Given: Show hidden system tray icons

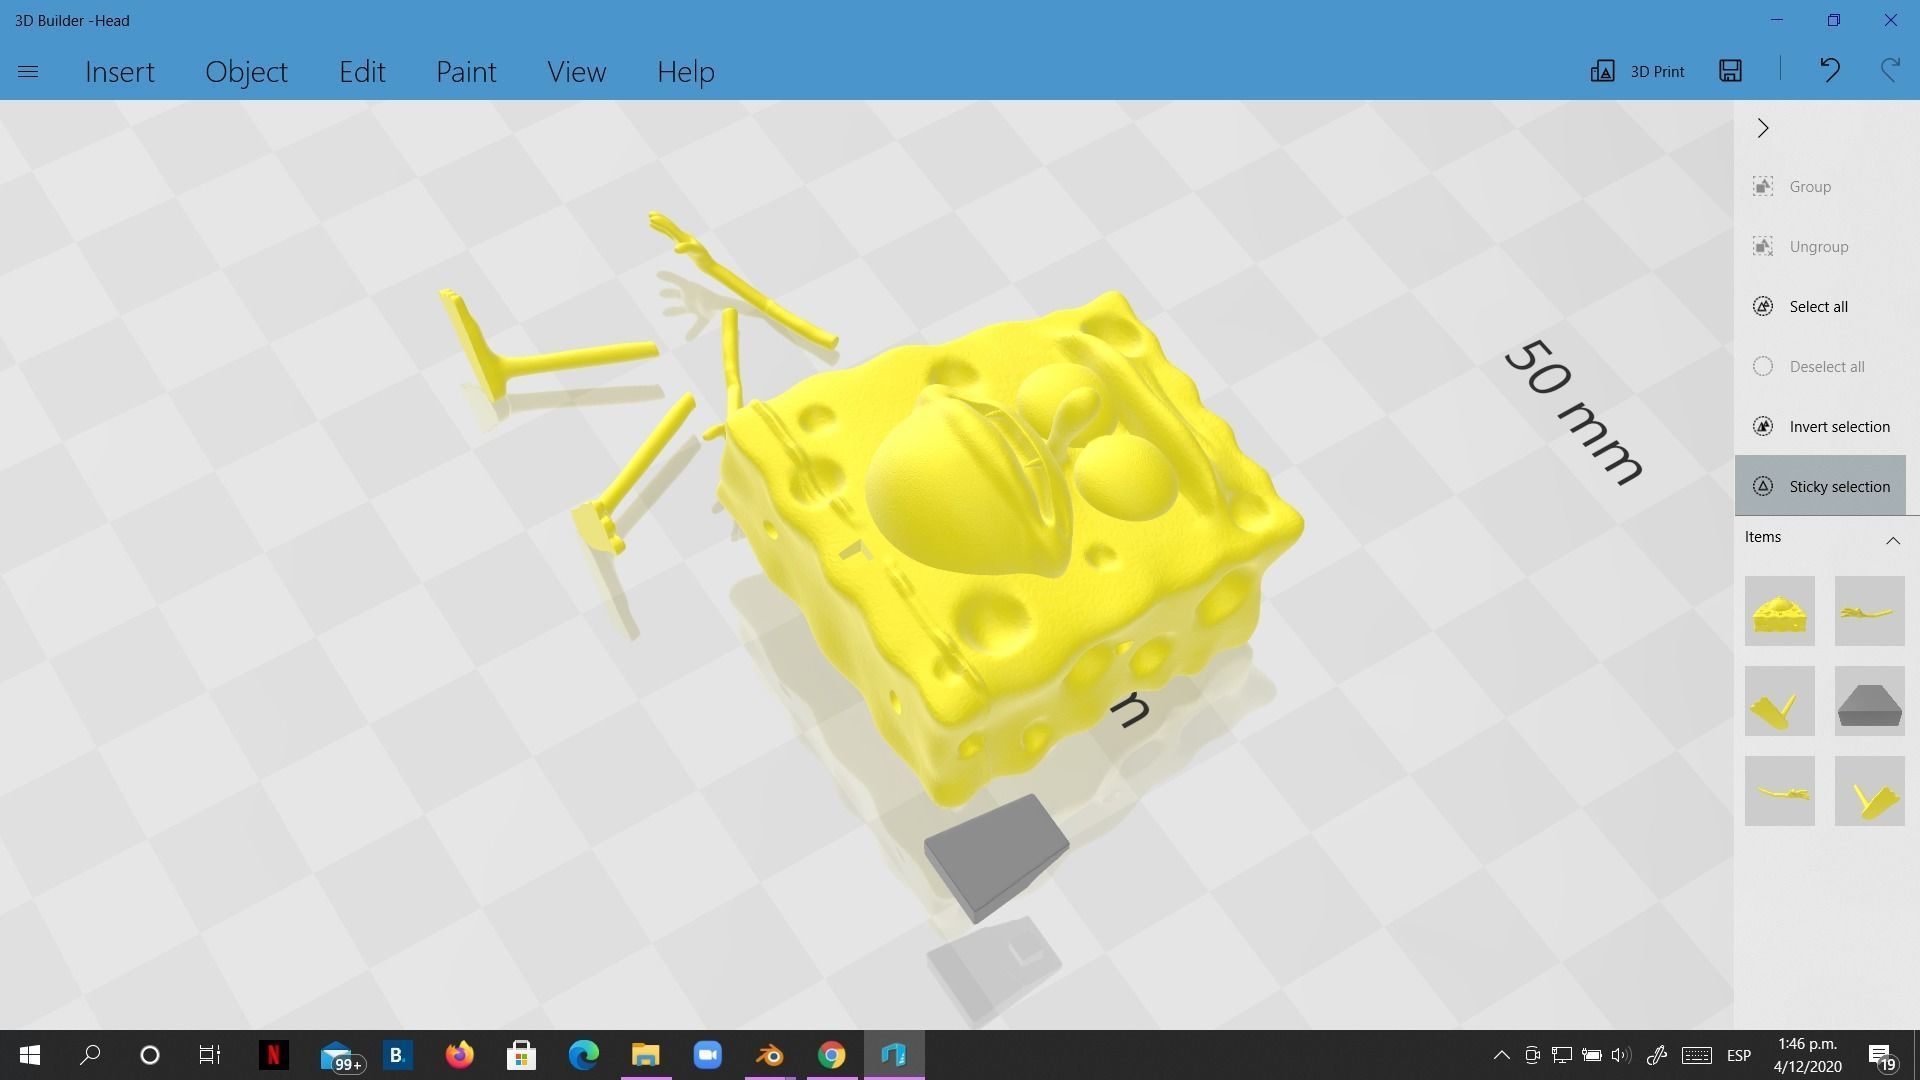Looking at the screenshot, I should click(1501, 1055).
